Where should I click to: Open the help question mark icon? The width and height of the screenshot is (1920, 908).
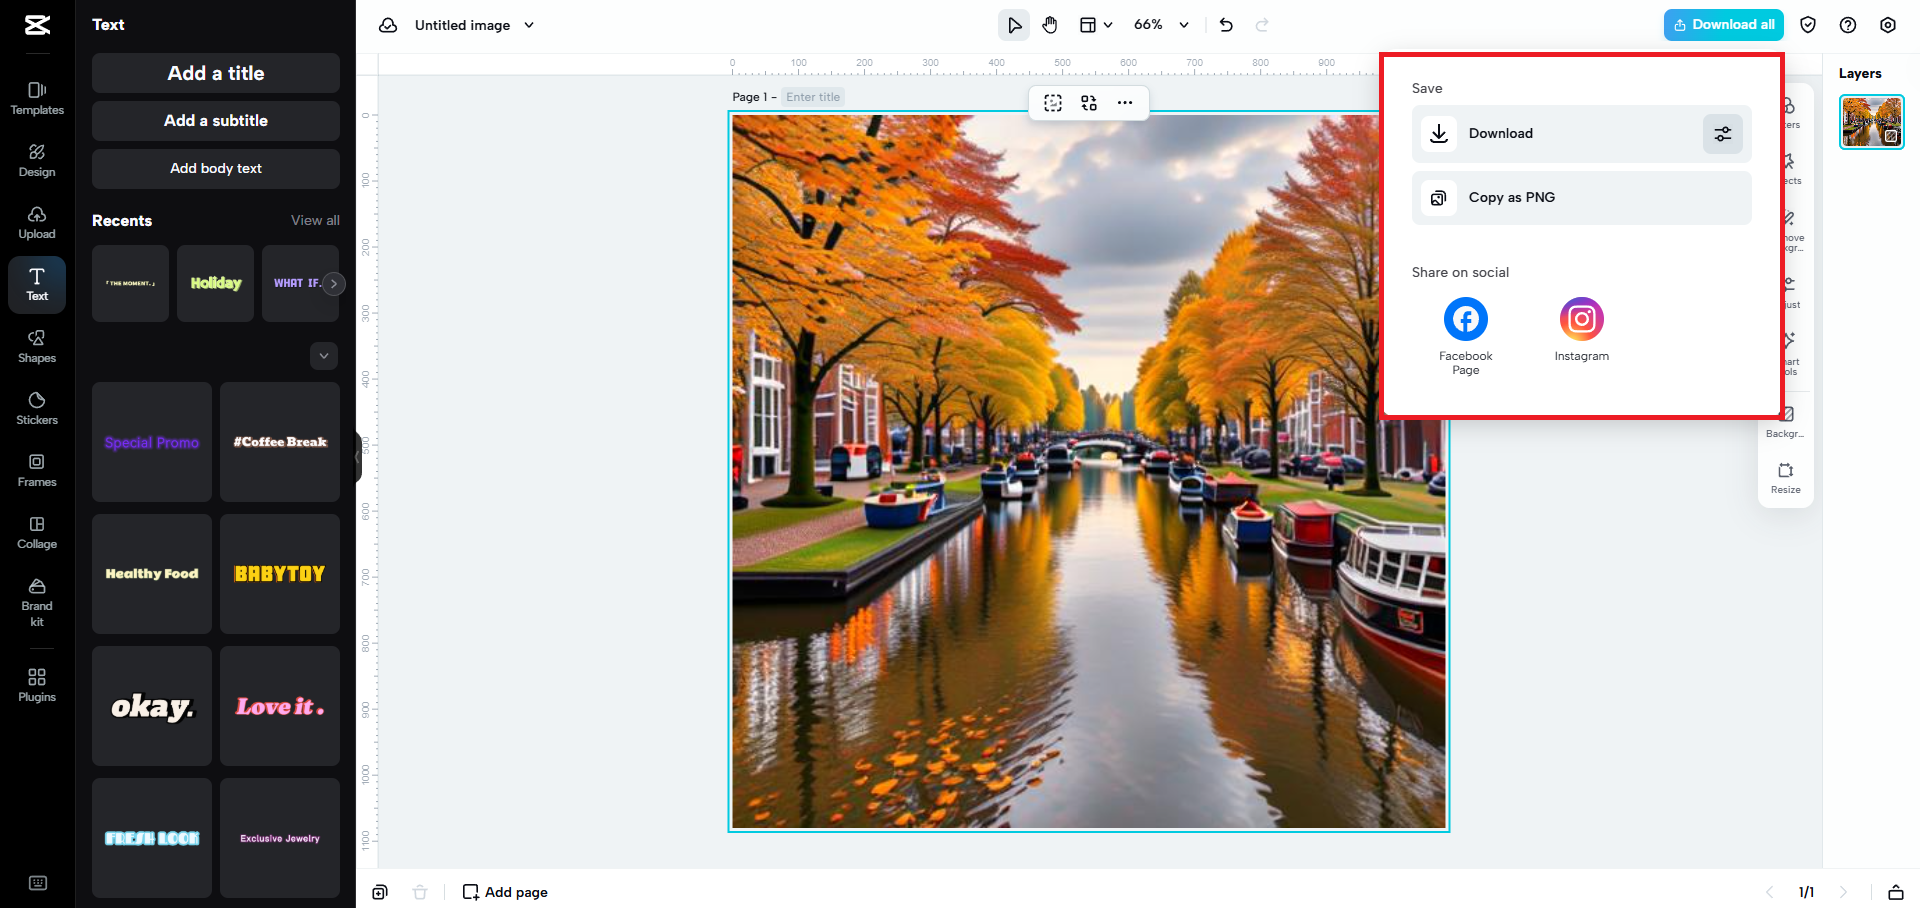pyautogui.click(x=1848, y=25)
